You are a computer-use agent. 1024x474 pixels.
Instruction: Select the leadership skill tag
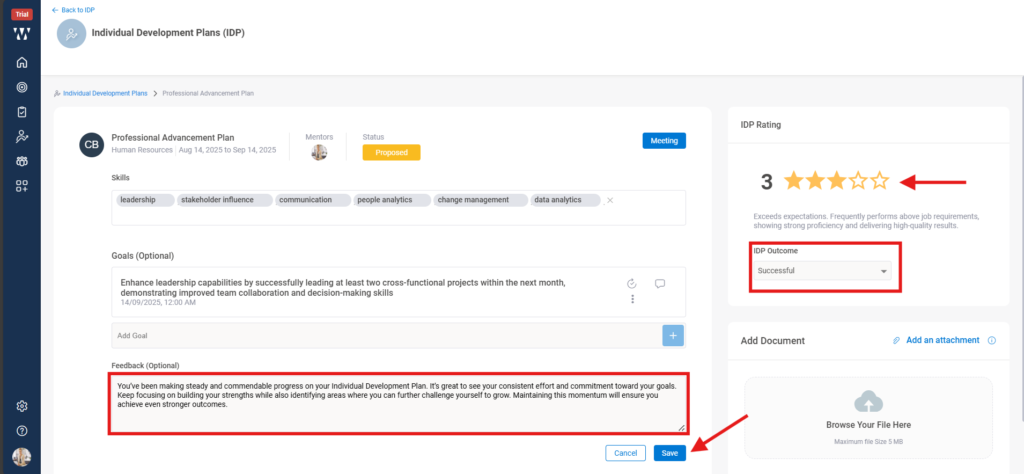(x=144, y=200)
